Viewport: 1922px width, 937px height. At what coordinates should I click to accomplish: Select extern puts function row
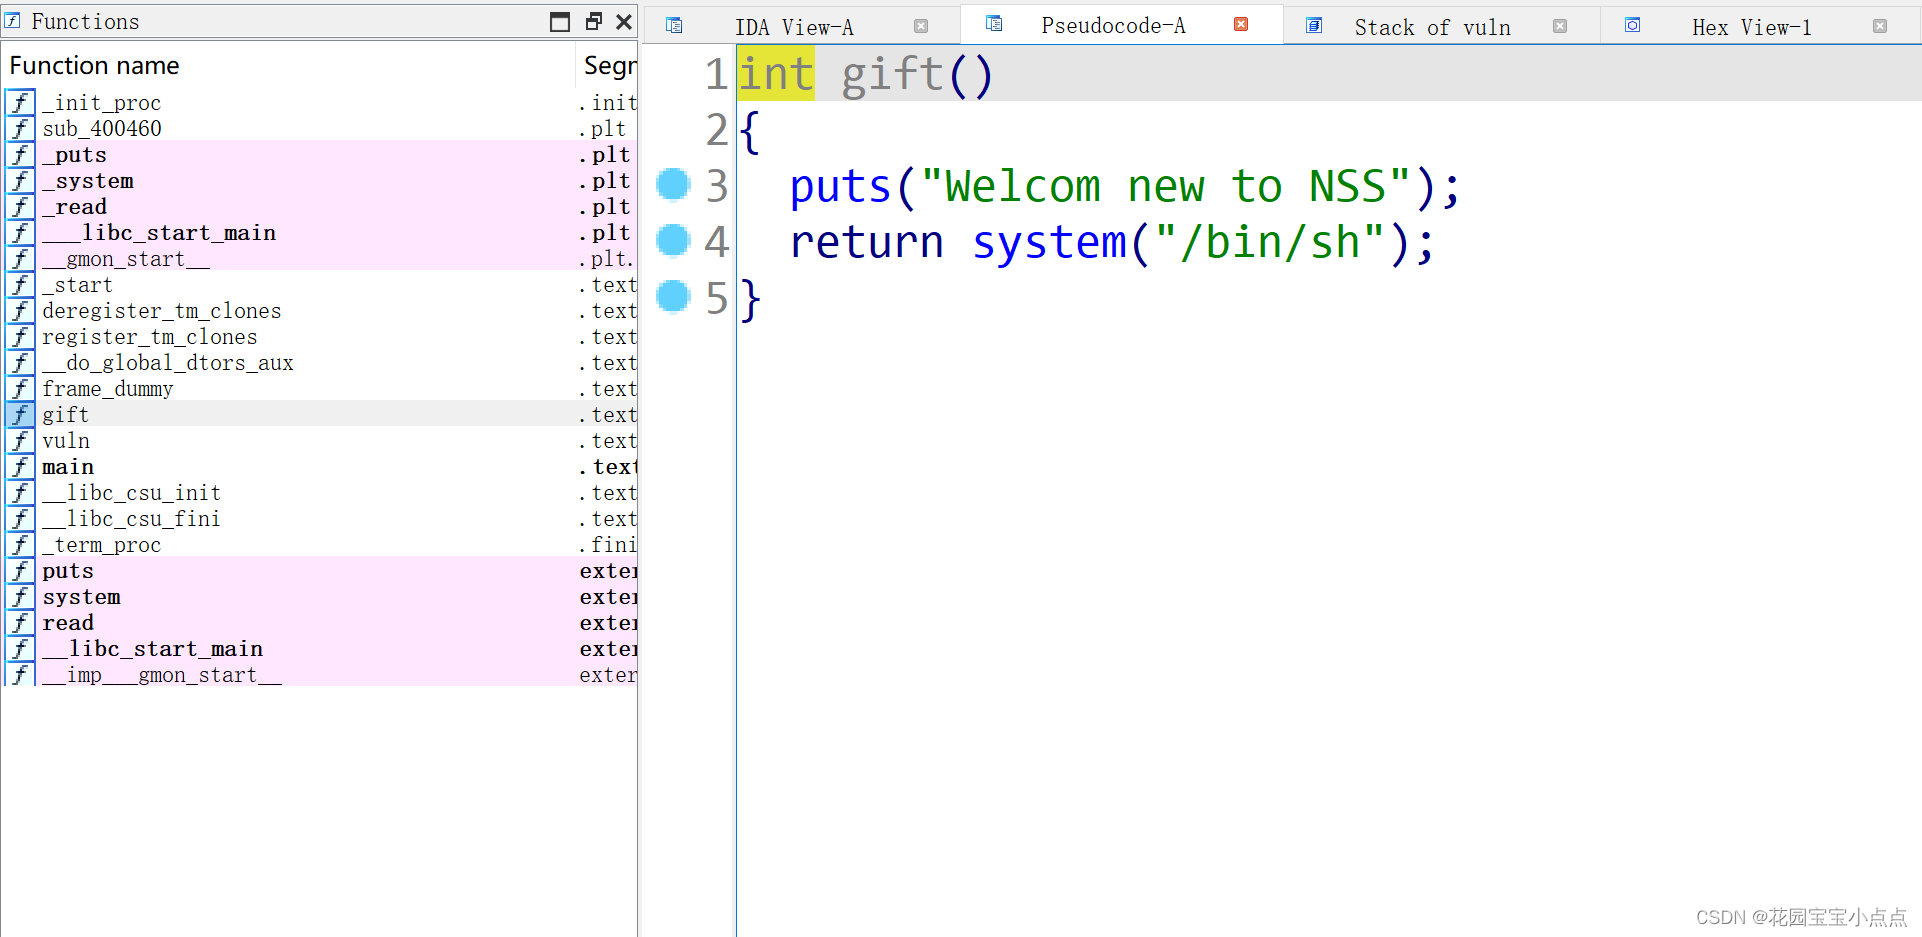(x=319, y=571)
